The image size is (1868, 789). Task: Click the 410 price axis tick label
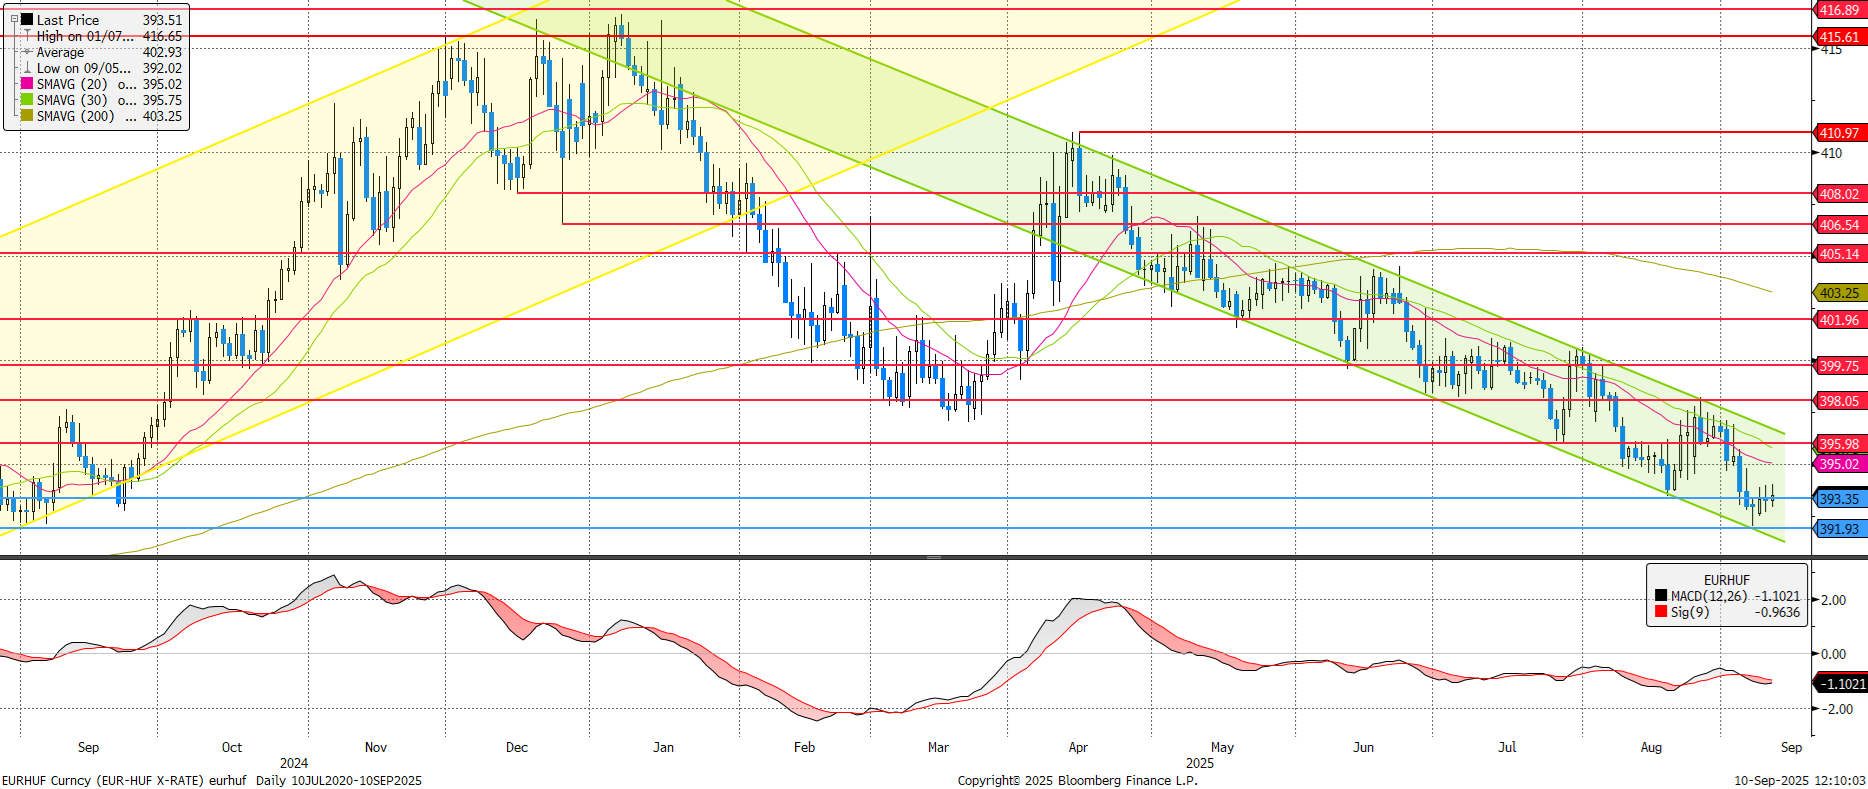1831,153
